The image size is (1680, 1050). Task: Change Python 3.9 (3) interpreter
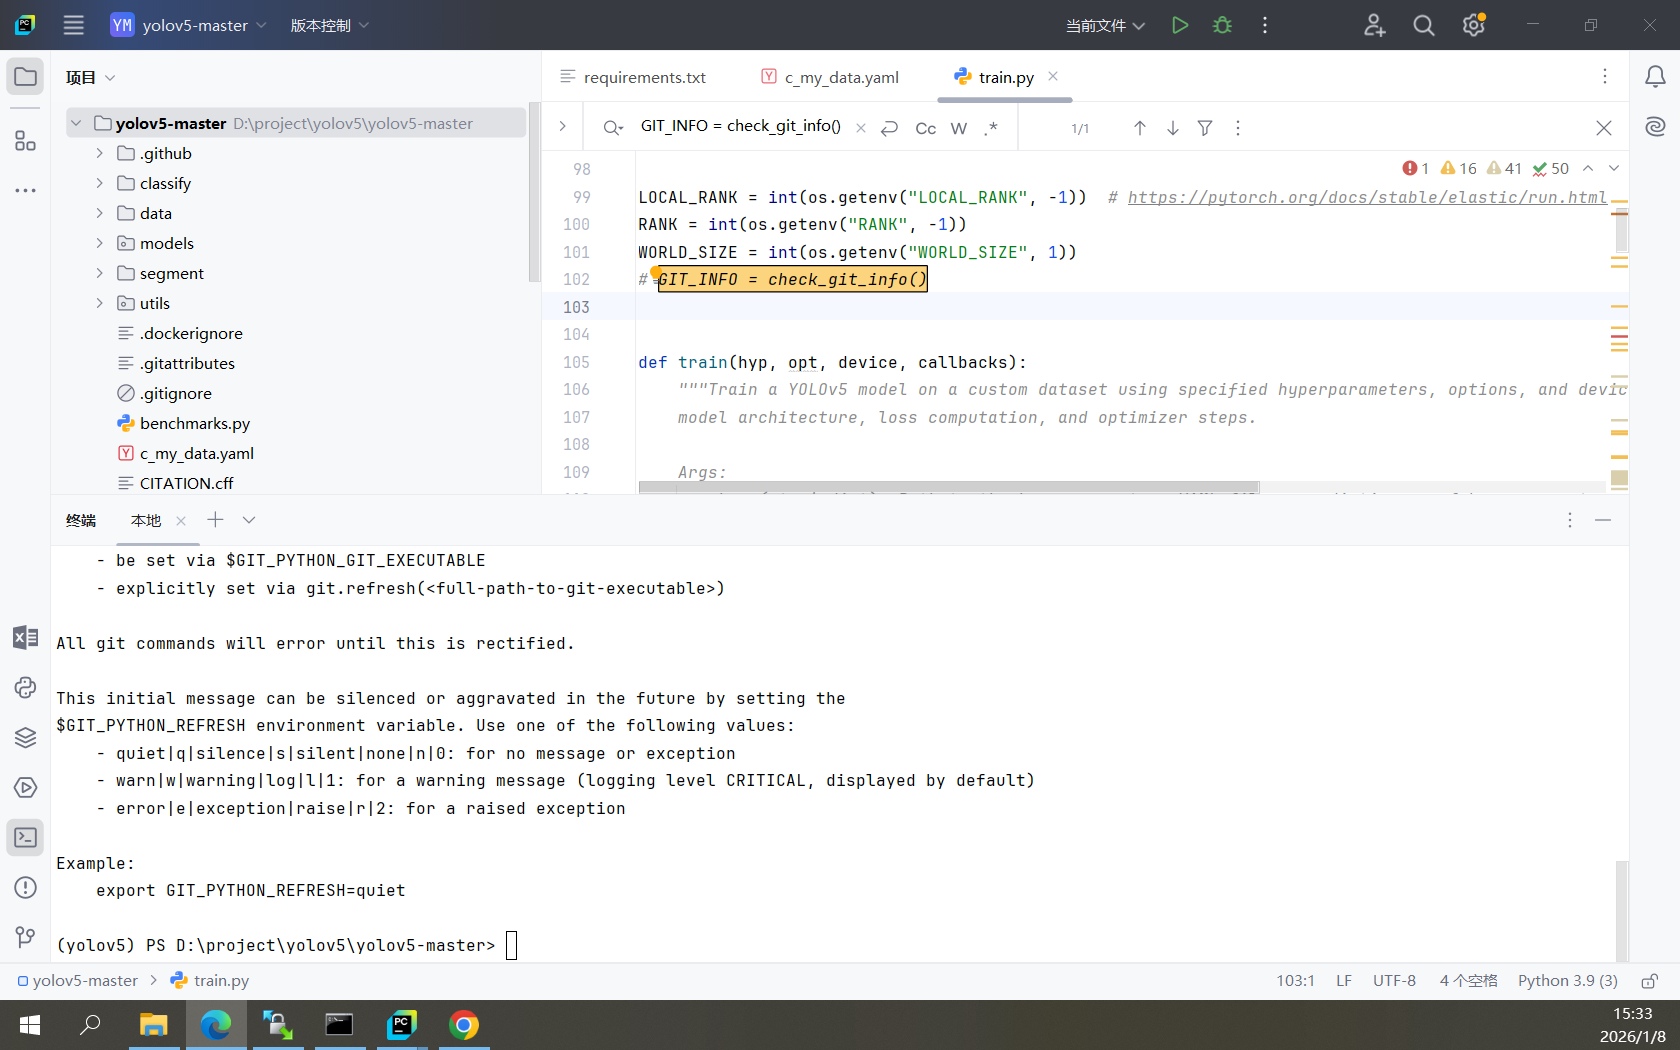(1568, 981)
